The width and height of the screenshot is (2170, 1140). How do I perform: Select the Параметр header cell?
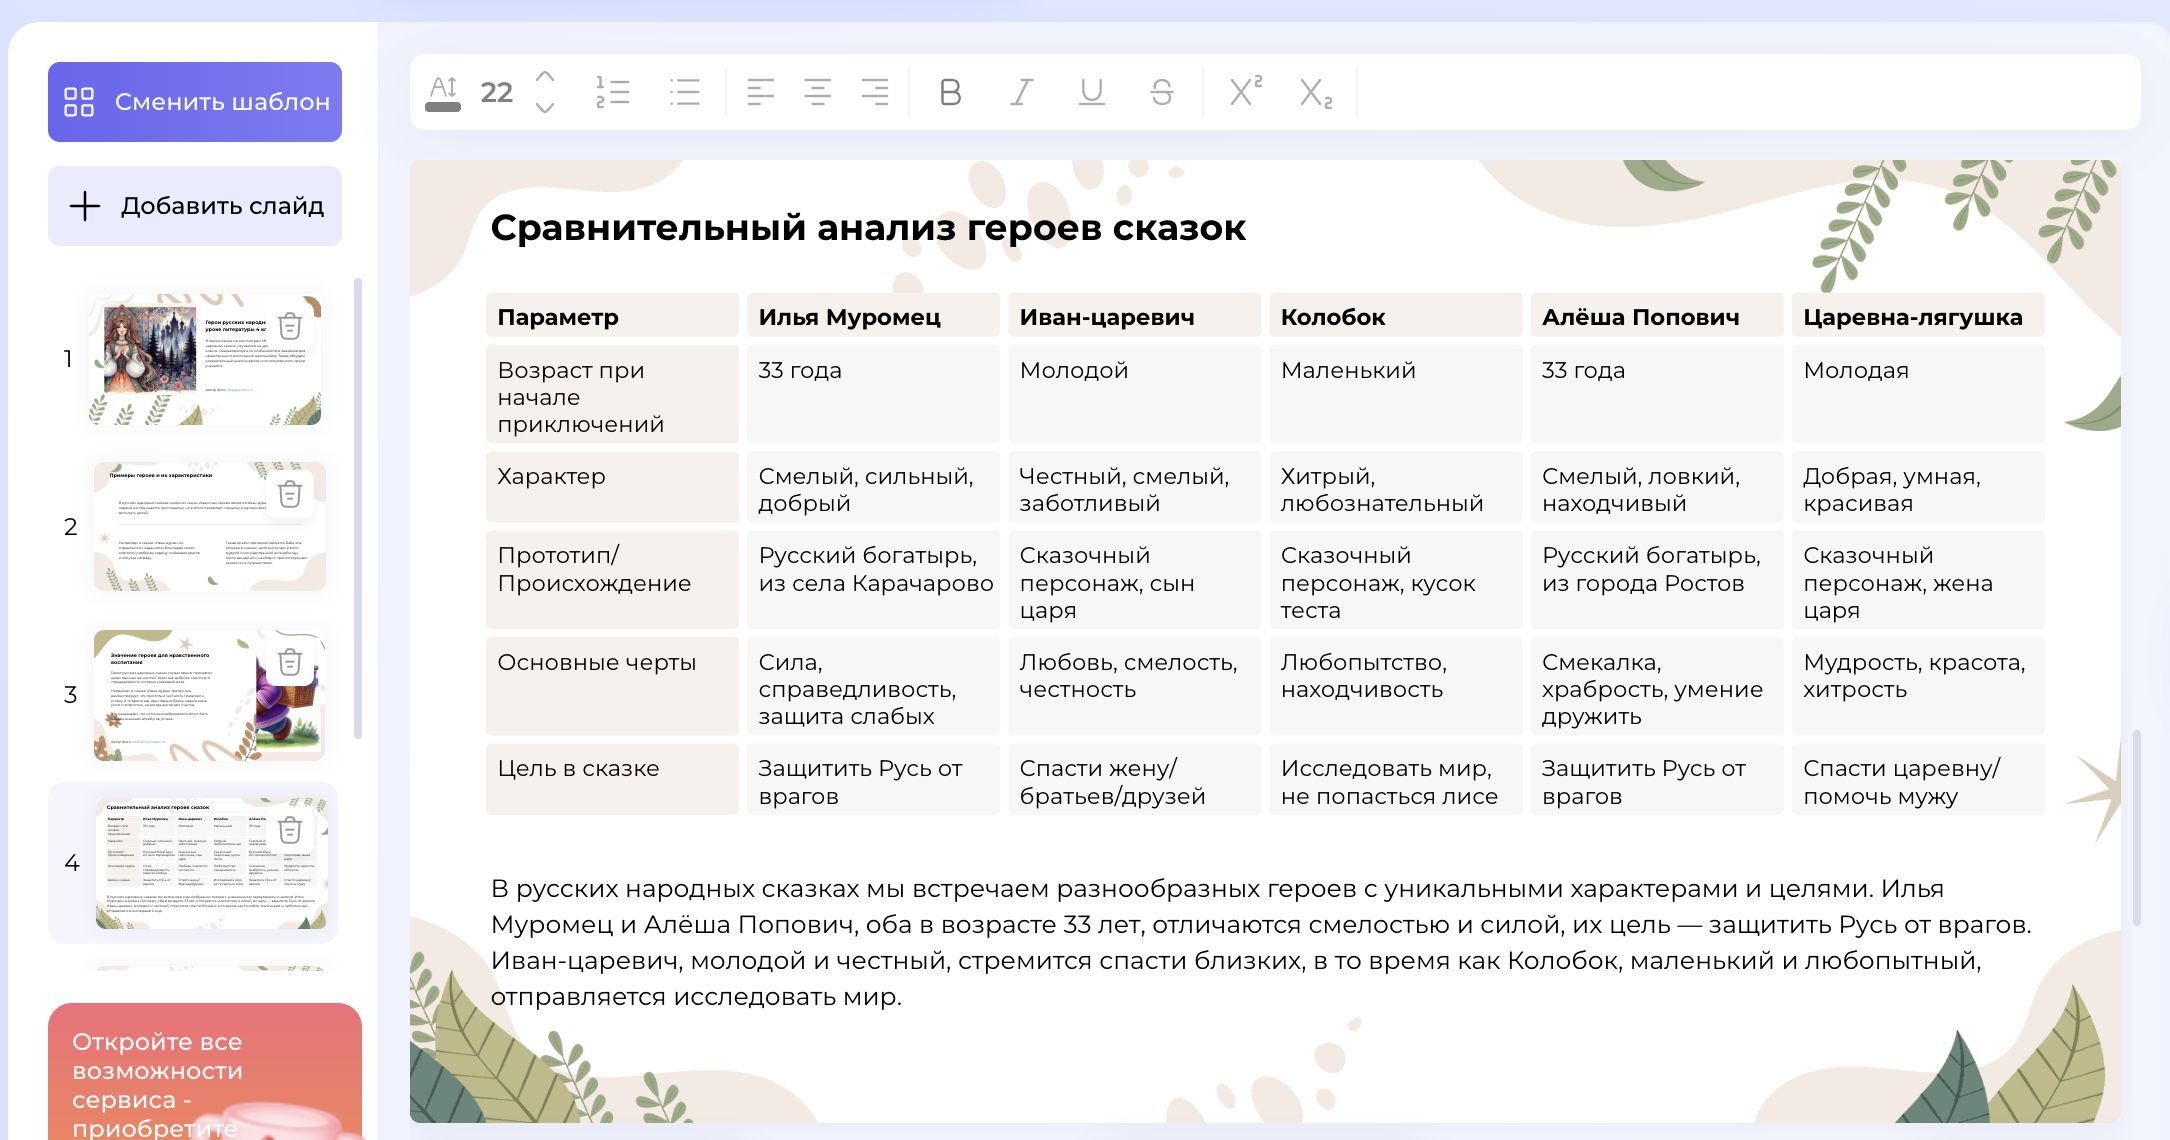(x=612, y=316)
